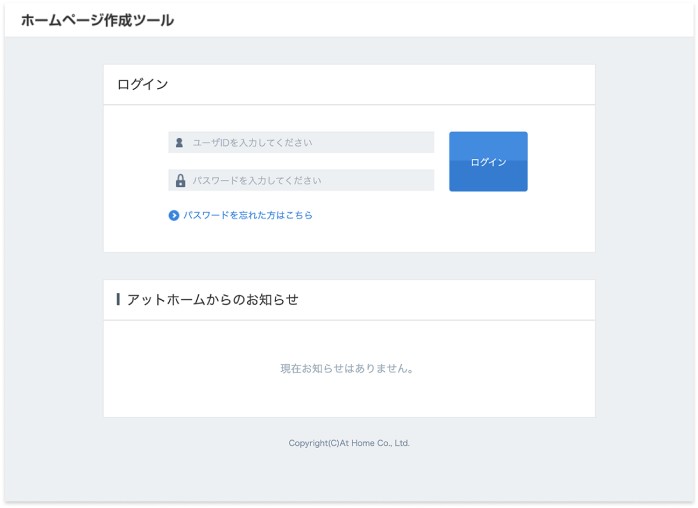Click the ホームページ作成ツール page title
This screenshot has width=698, height=508.
[x=97, y=20]
